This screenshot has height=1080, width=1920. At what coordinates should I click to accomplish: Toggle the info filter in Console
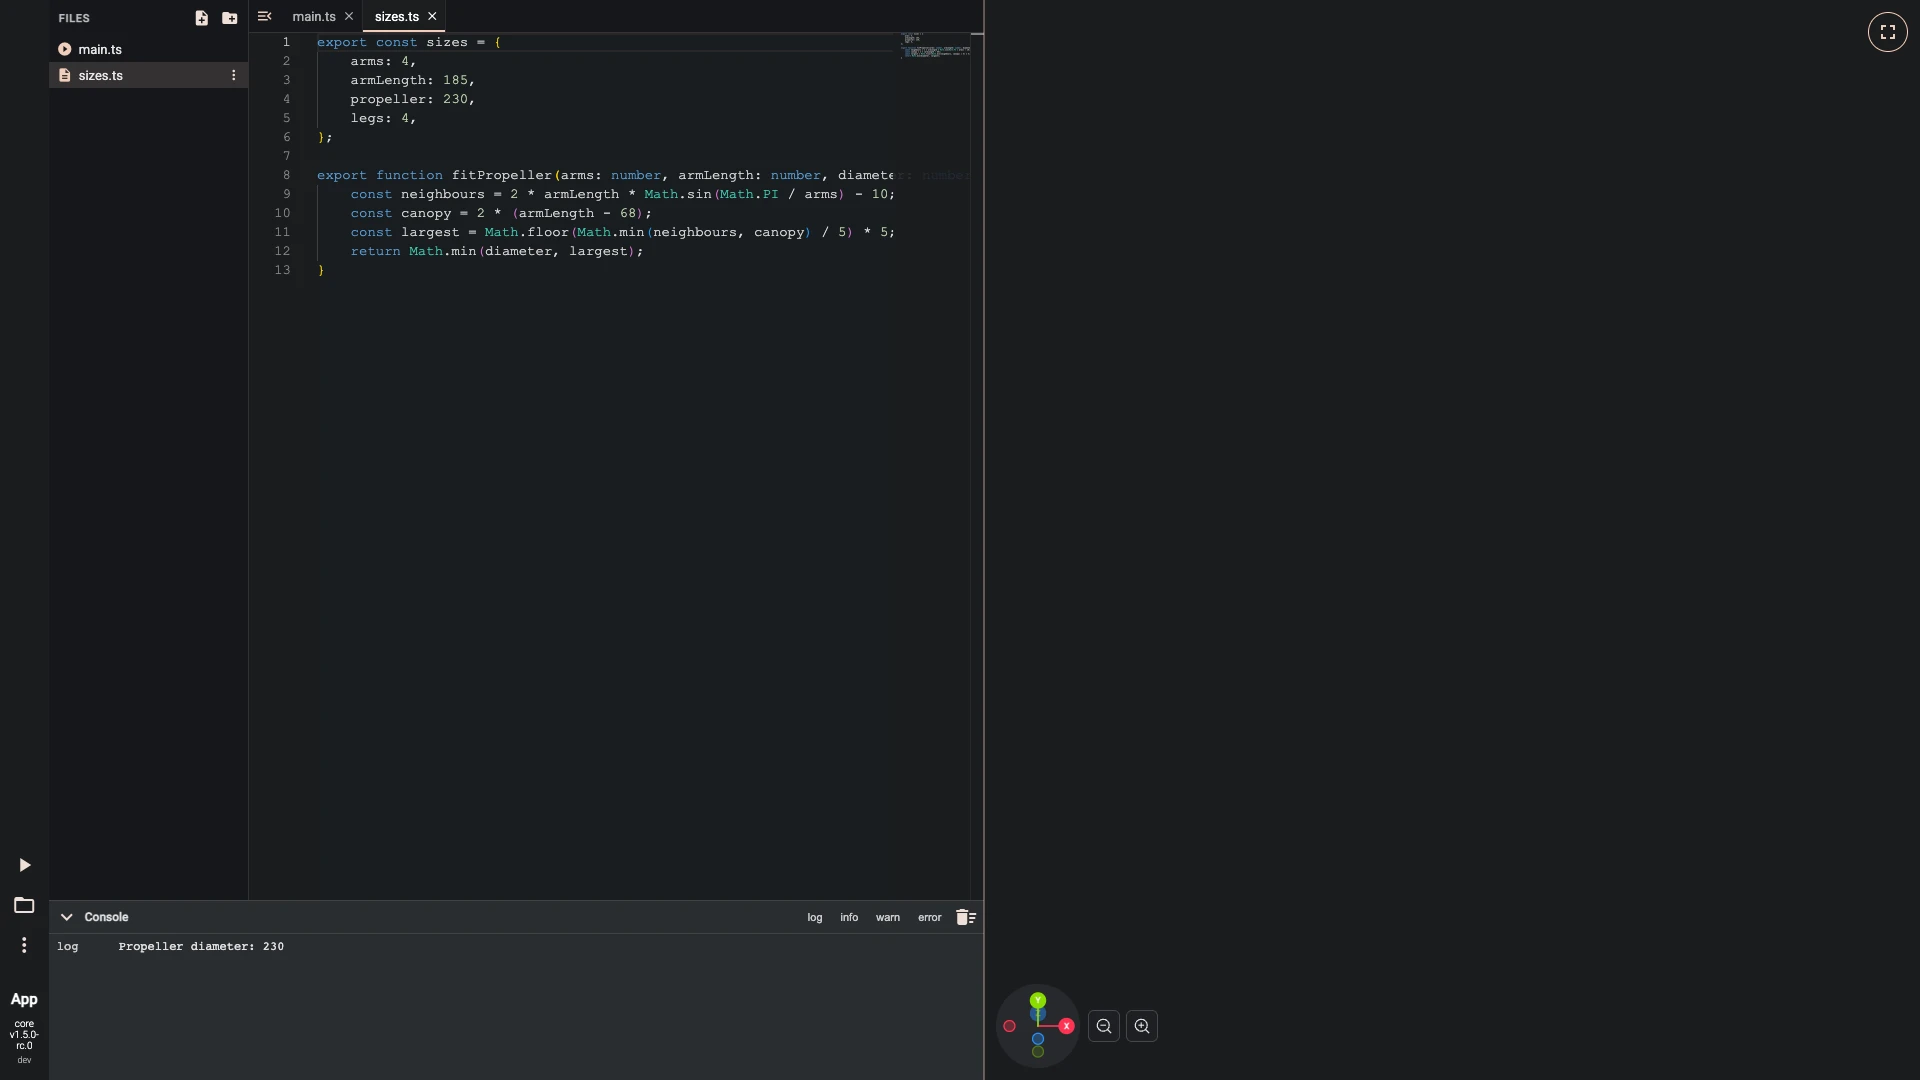pyautogui.click(x=849, y=917)
